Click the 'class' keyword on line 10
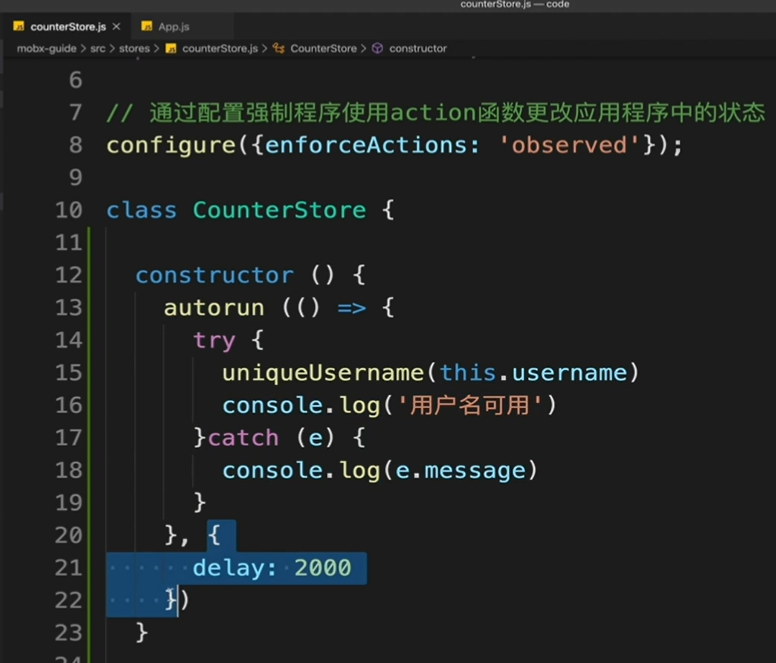The image size is (776, 663). pyautogui.click(x=142, y=210)
